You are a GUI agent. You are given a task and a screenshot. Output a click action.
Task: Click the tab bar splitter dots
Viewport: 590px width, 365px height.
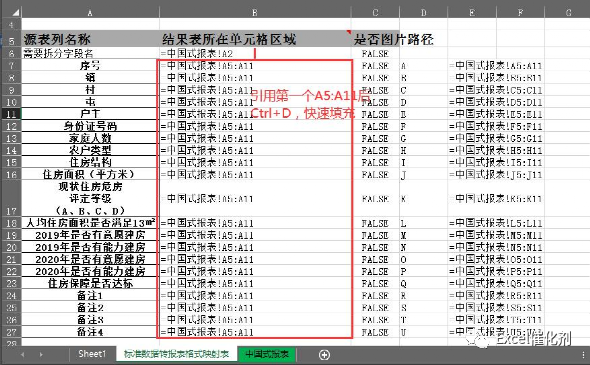coord(583,354)
